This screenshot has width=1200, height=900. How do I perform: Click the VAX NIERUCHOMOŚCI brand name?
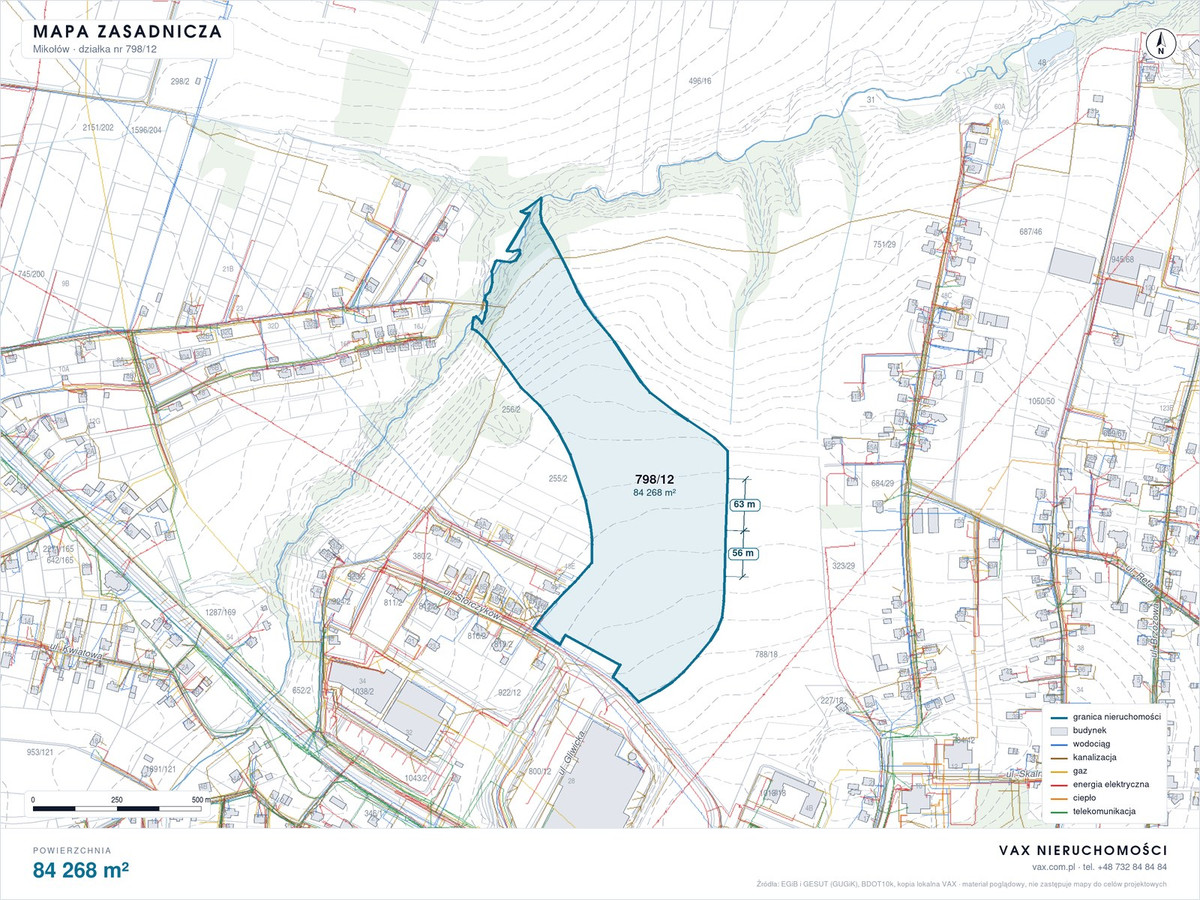(x=1083, y=849)
